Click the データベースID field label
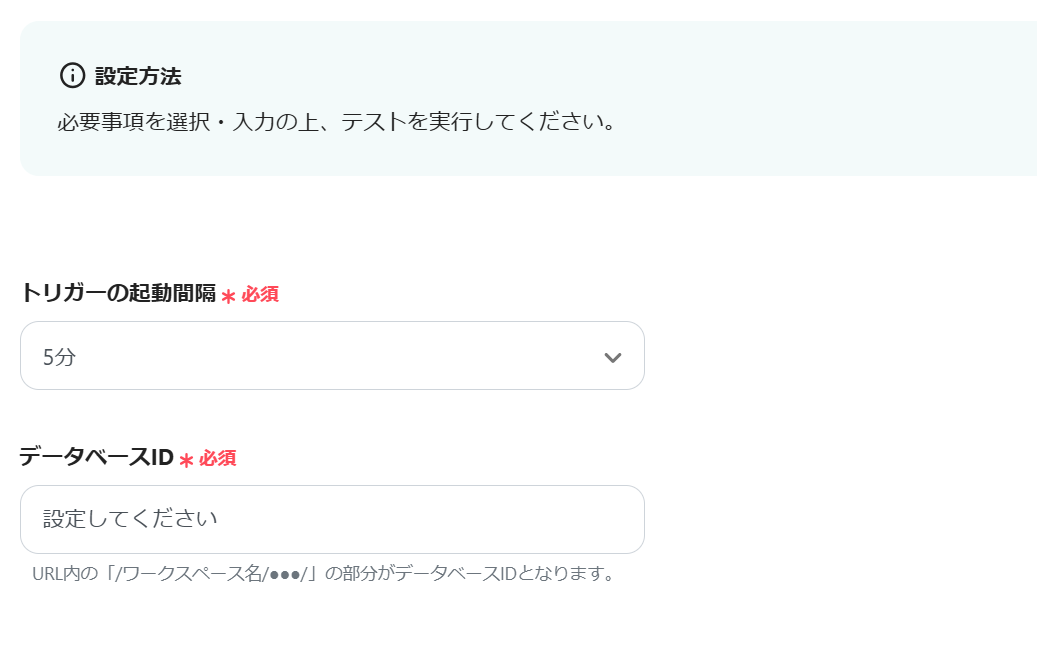1037x646 pixels. (96, 457)
